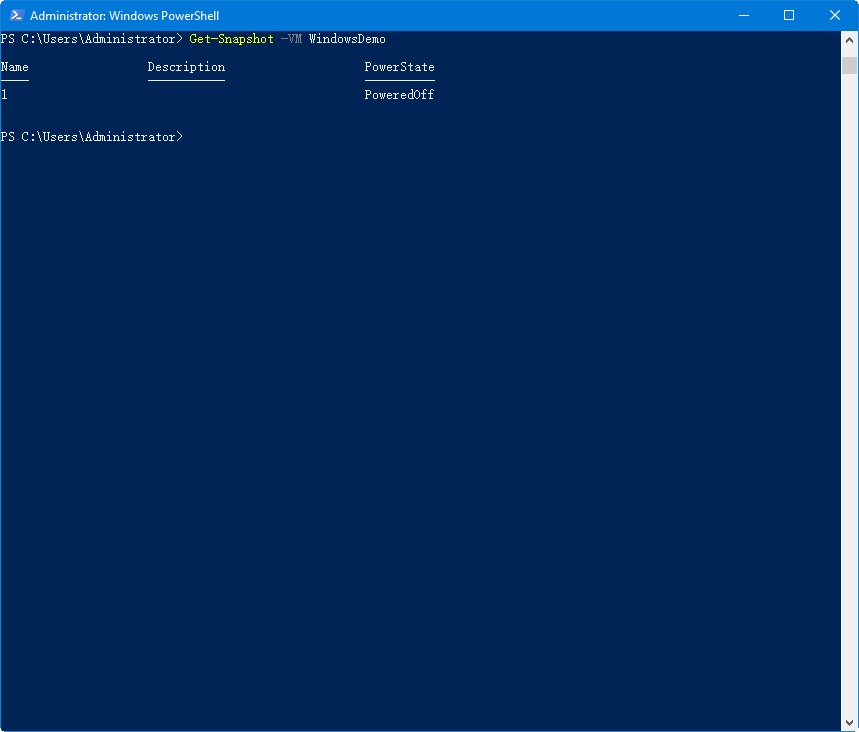Image resolution: width=859 pixels, height=732 pixels.
Task: Click the -VM parameter in the command
Action: tap(291, 39)
